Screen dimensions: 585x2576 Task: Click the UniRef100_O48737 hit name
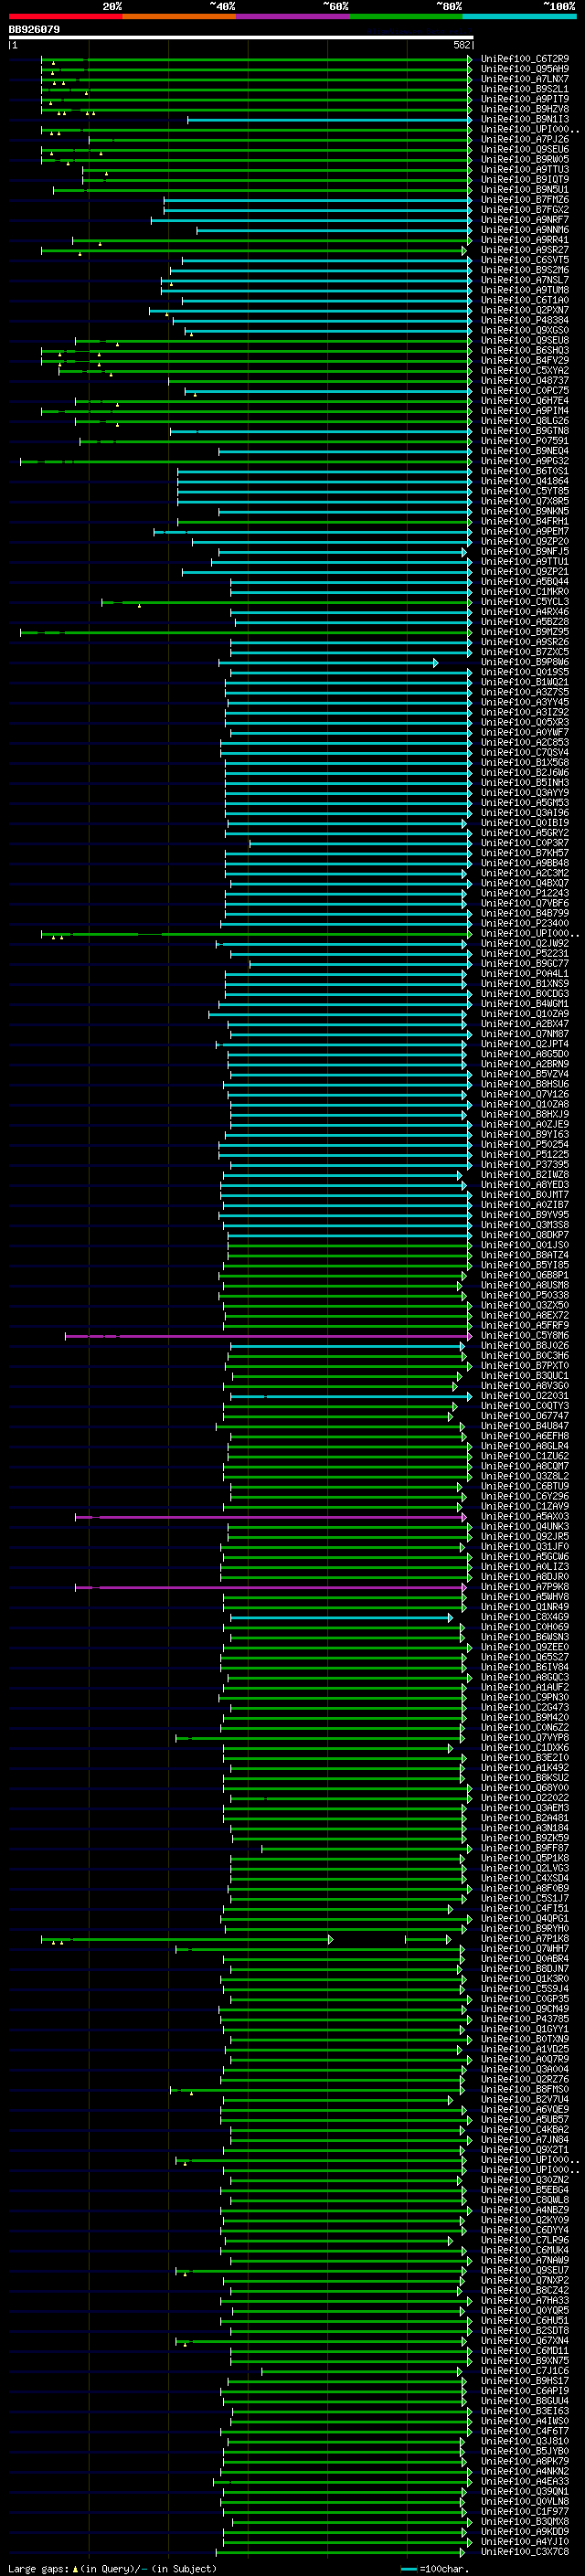pyautogui.click(x=525, y=381)
